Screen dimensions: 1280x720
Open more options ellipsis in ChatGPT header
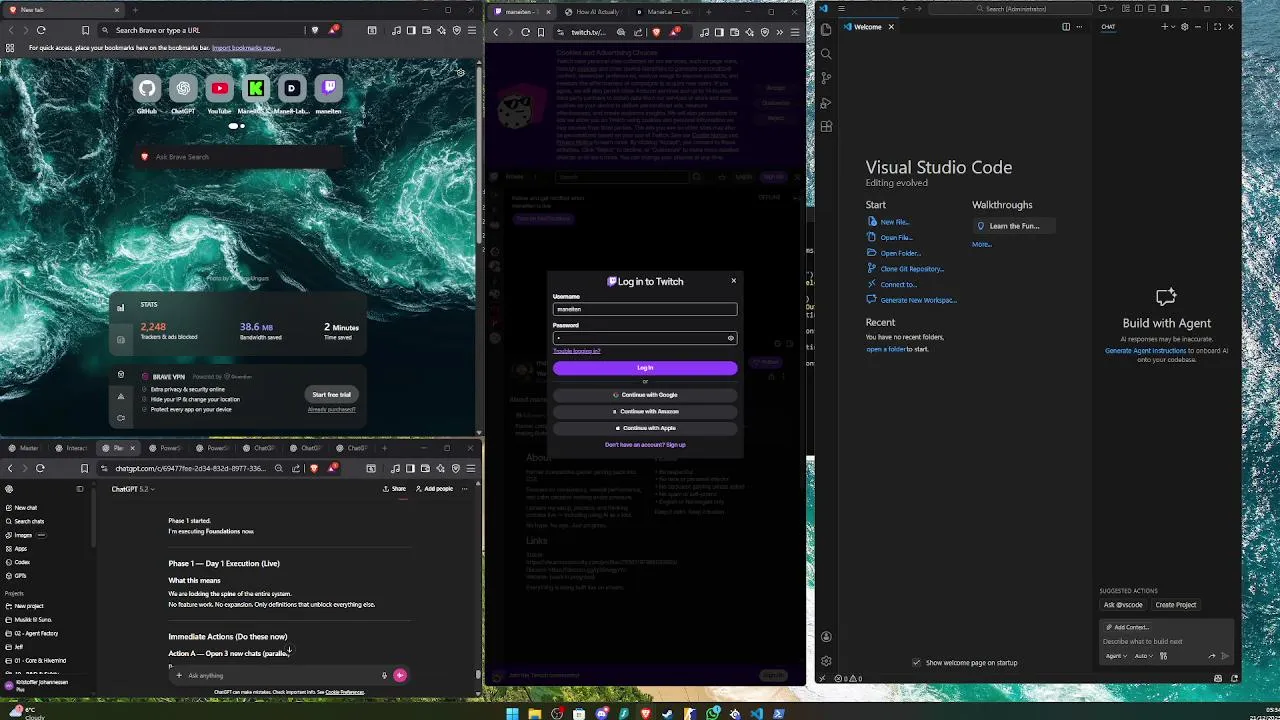pos(465,489)
